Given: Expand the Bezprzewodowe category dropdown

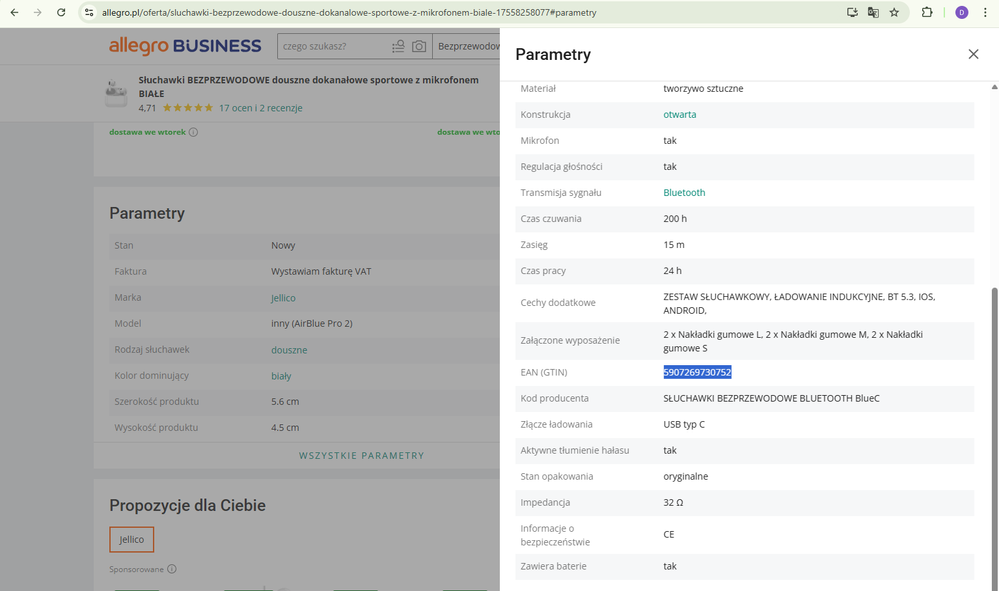Looking at the screenshot, I should click(468, 47).
